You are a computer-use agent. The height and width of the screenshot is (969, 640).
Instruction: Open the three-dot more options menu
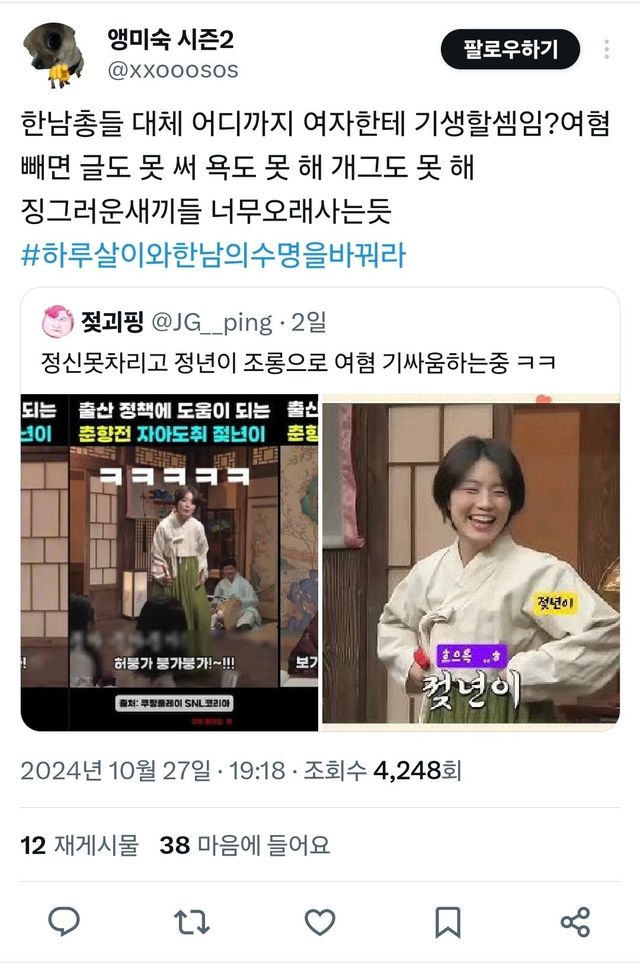pyautogui.click(x=607, y=49)
